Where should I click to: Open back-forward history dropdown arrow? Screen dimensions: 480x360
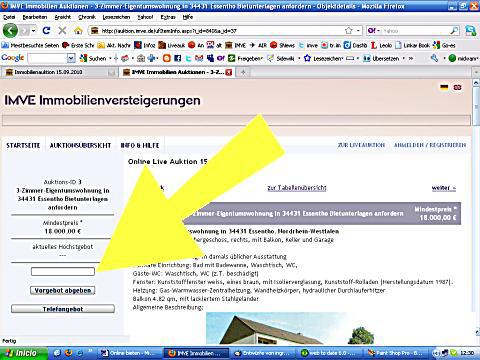pos(33,31)
